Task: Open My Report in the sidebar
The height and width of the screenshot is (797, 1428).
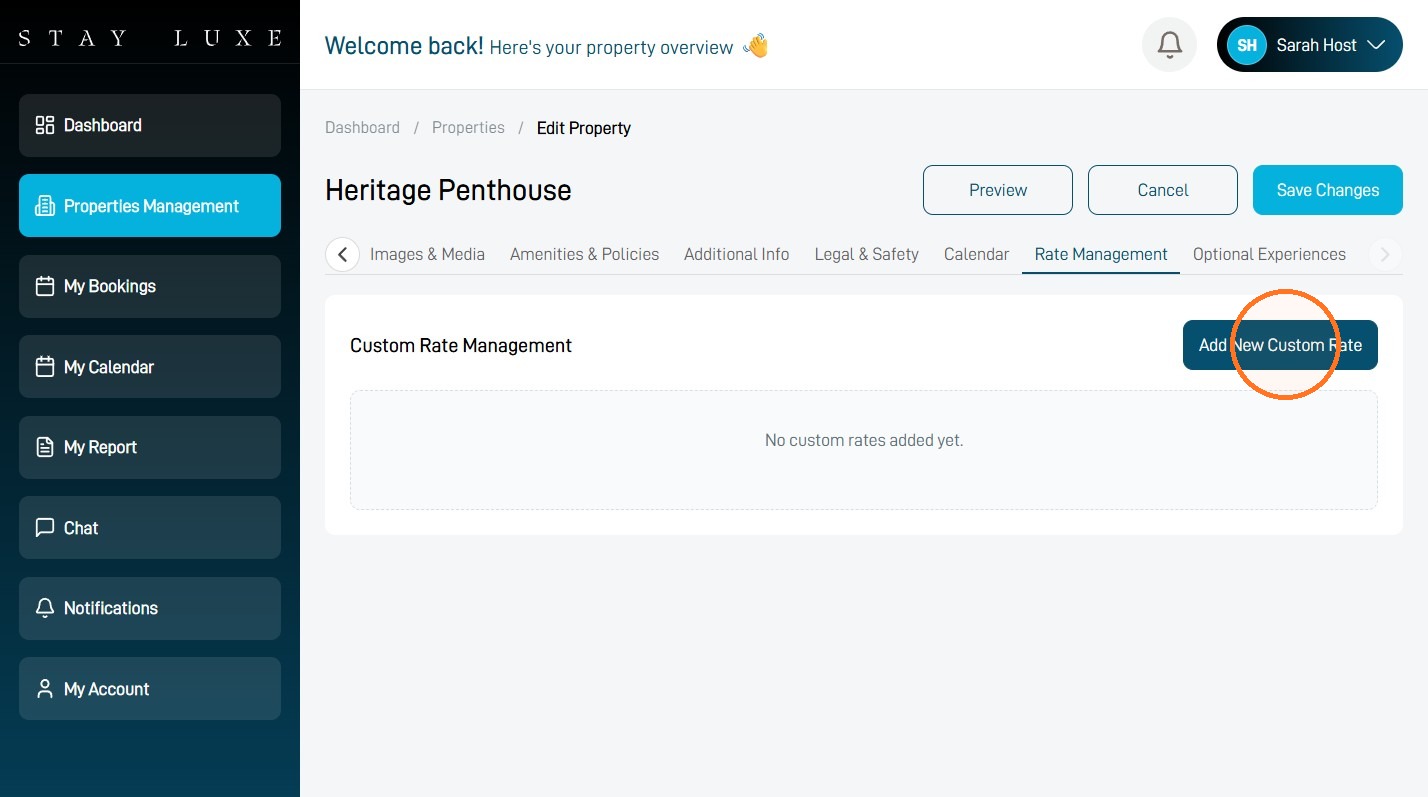Action: tap(150, 447)
